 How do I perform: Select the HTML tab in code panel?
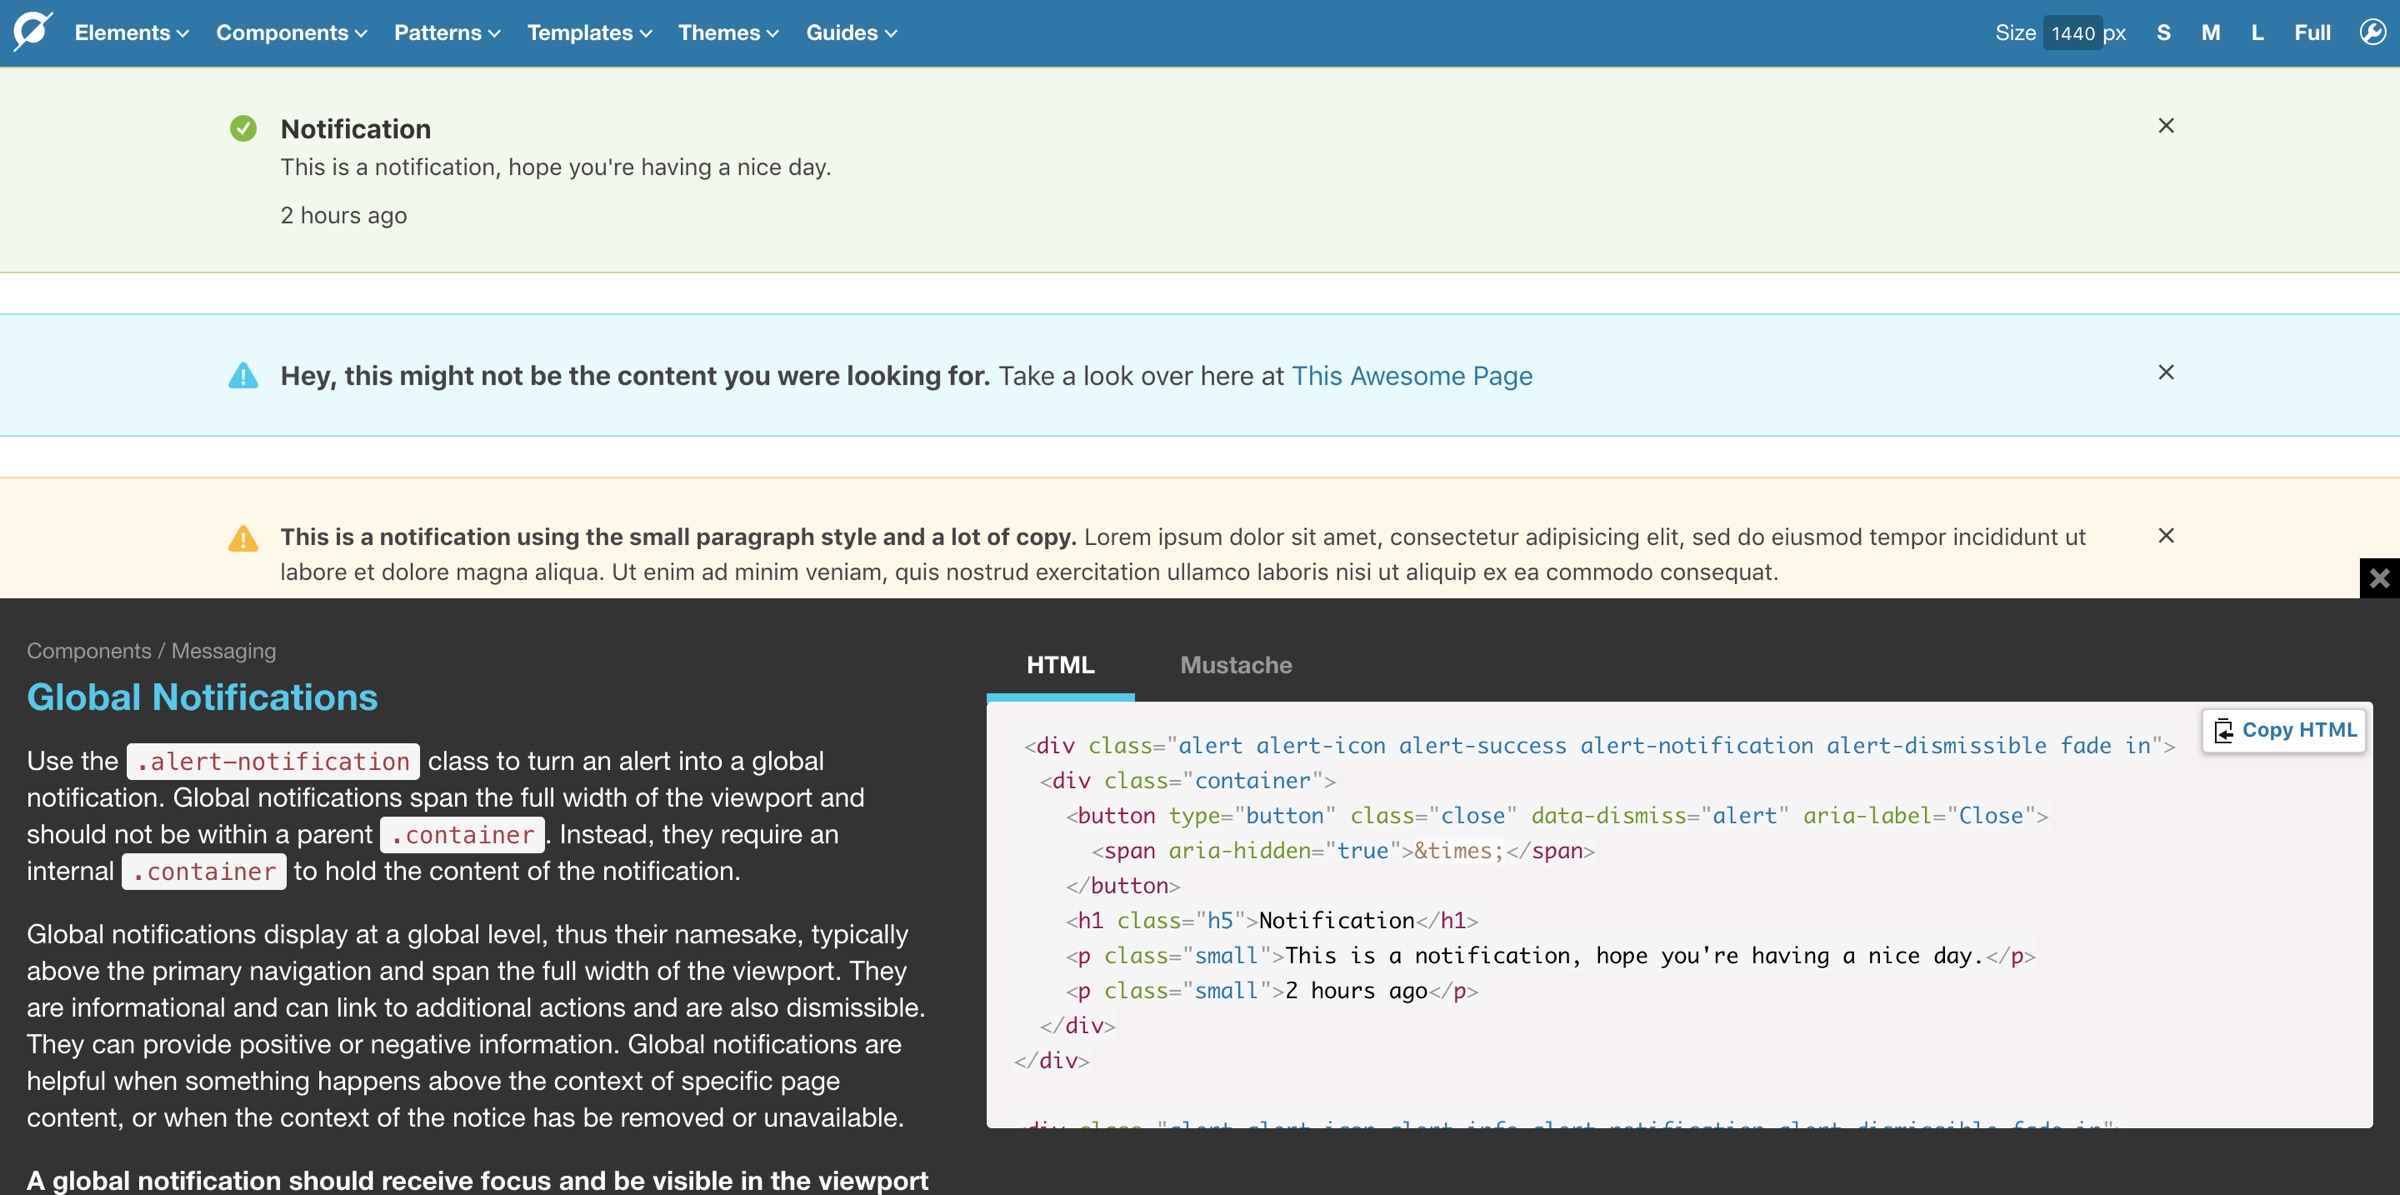pyautogui.click(x=1061, y=664)
